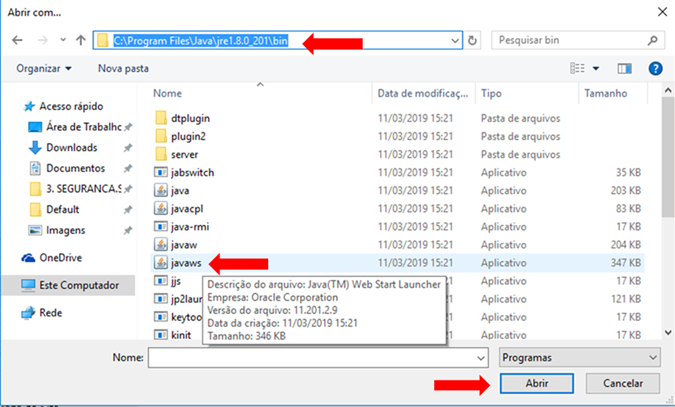The height and width of the screenshot is (407, 675).
Task: Sort by the Tamanho column
Action: (605, 93)
